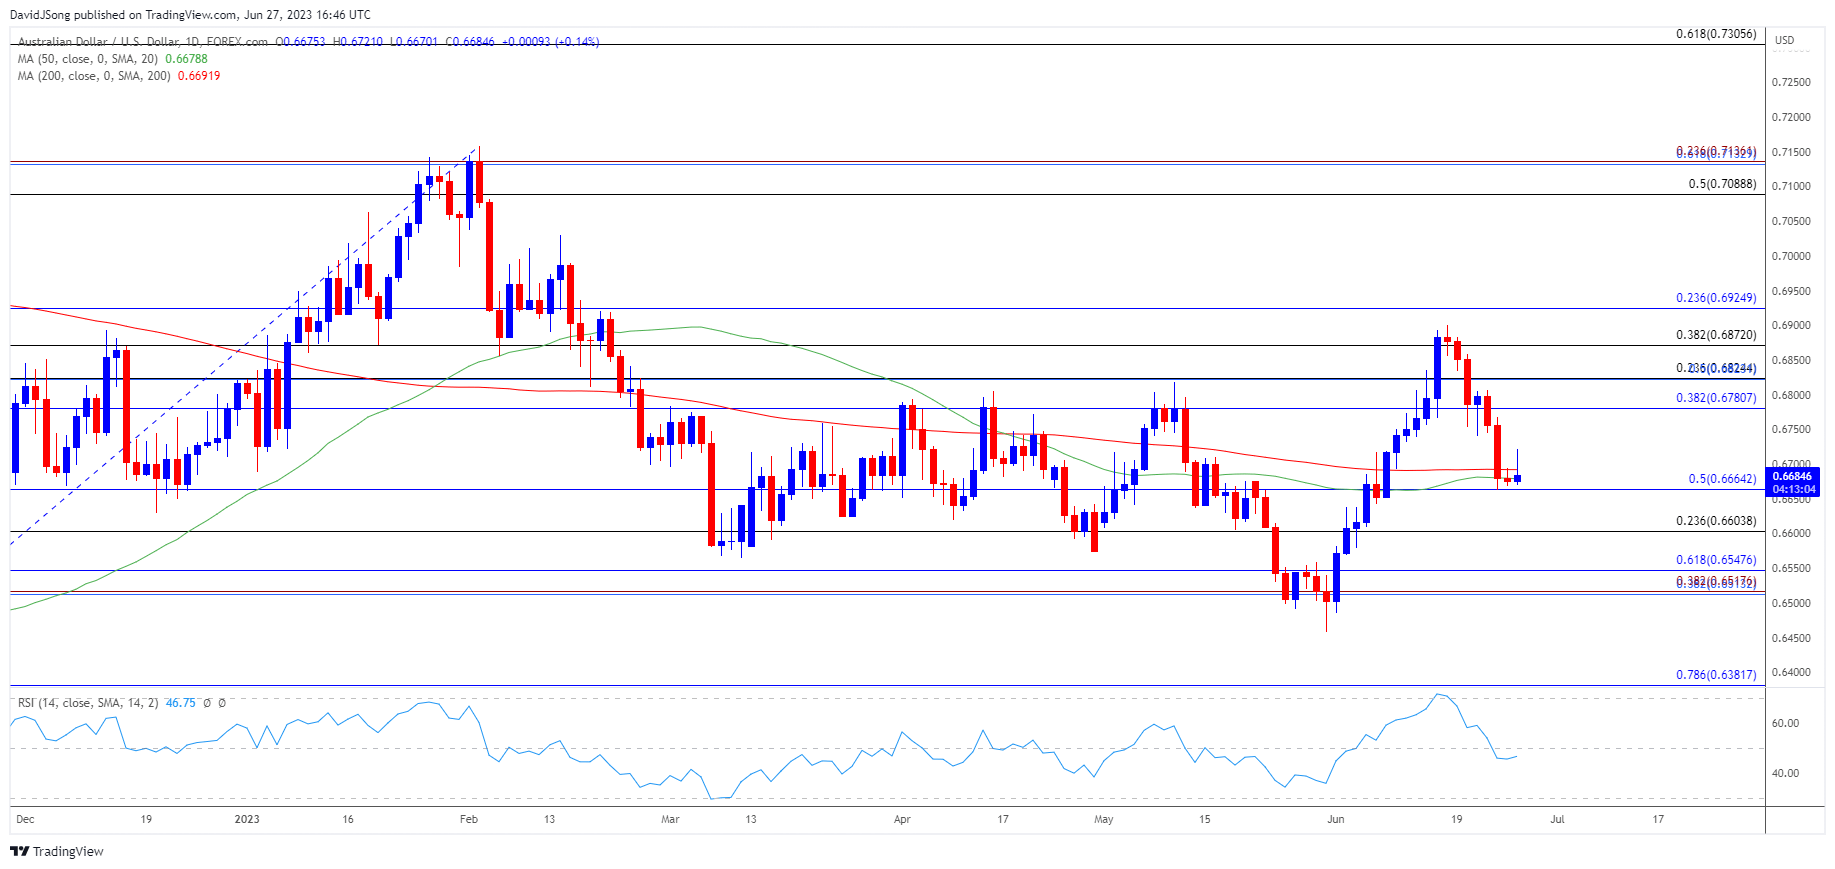Screen dimensions: 1835x869
Task: Select the MA 50 indicator legend
Action: 88,59
